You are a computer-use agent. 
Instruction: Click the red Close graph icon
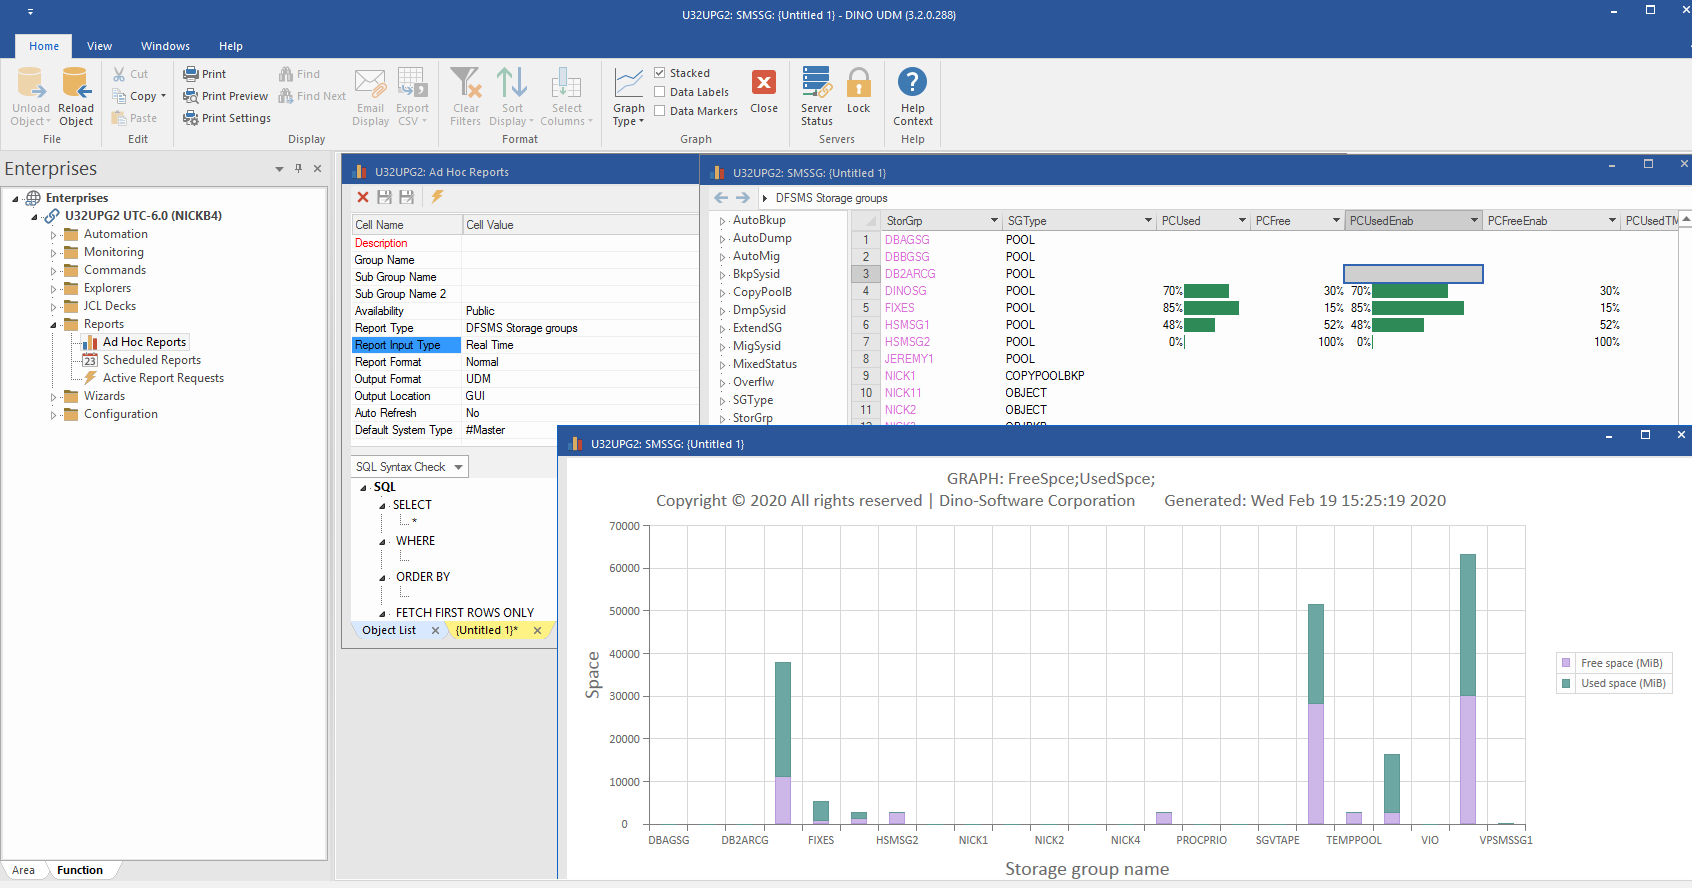764,84
